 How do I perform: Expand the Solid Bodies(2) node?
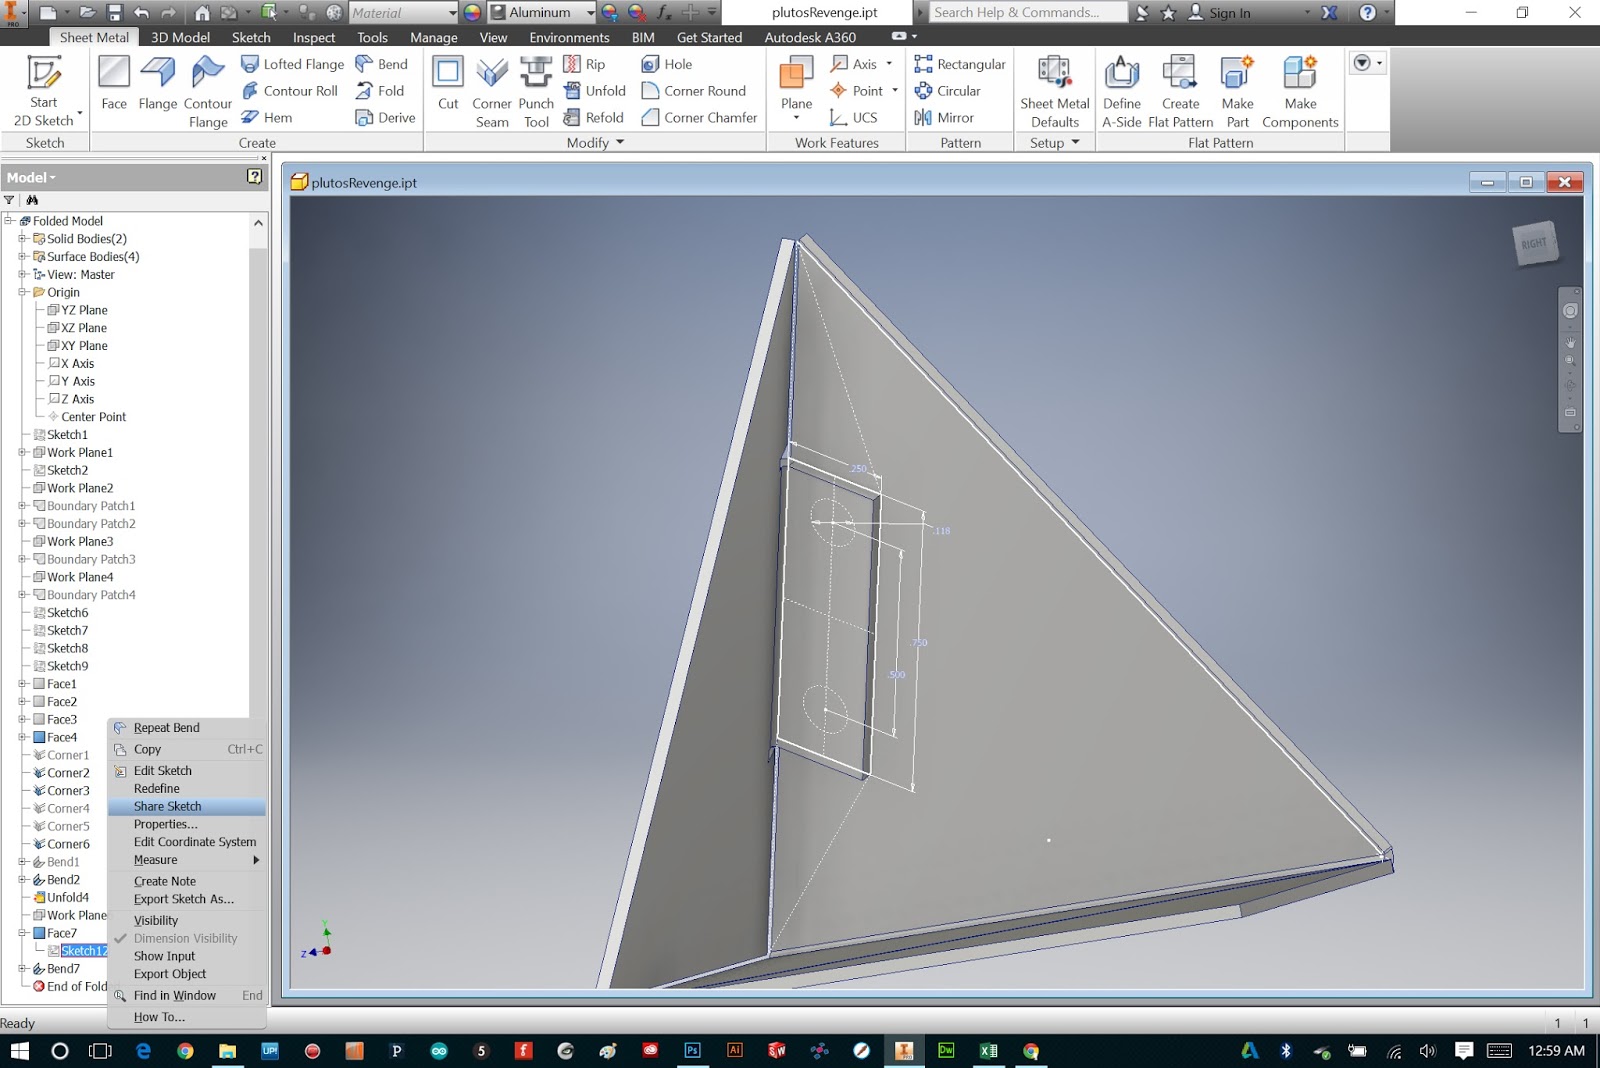click(23, 238)
